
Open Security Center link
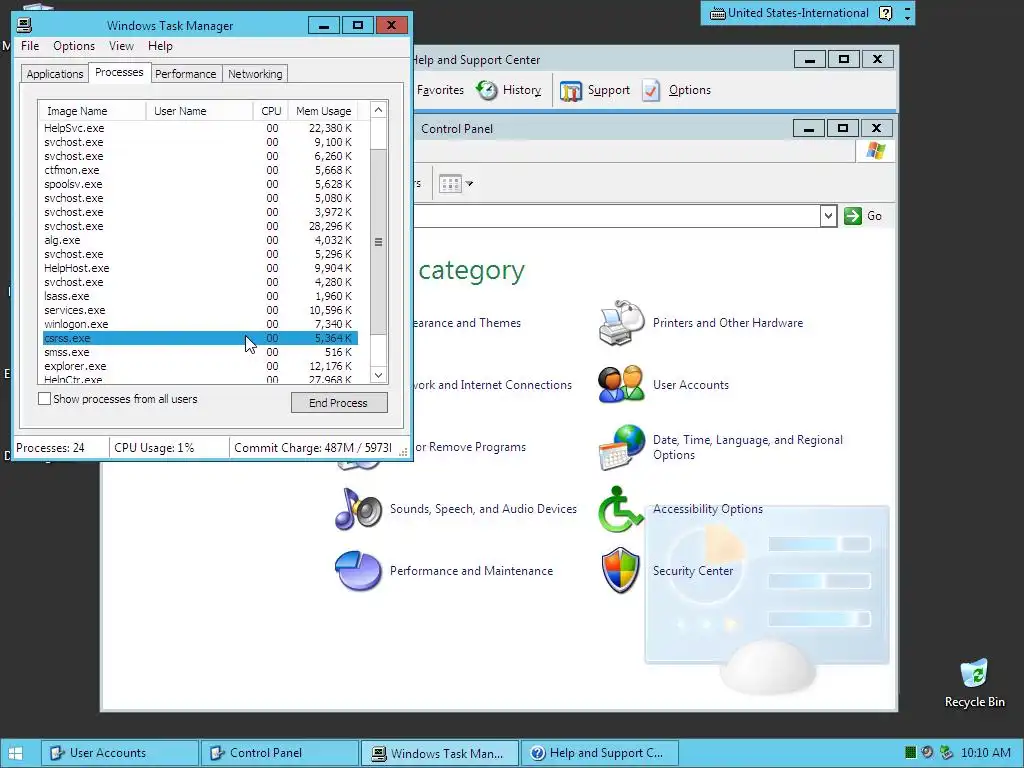693,571
